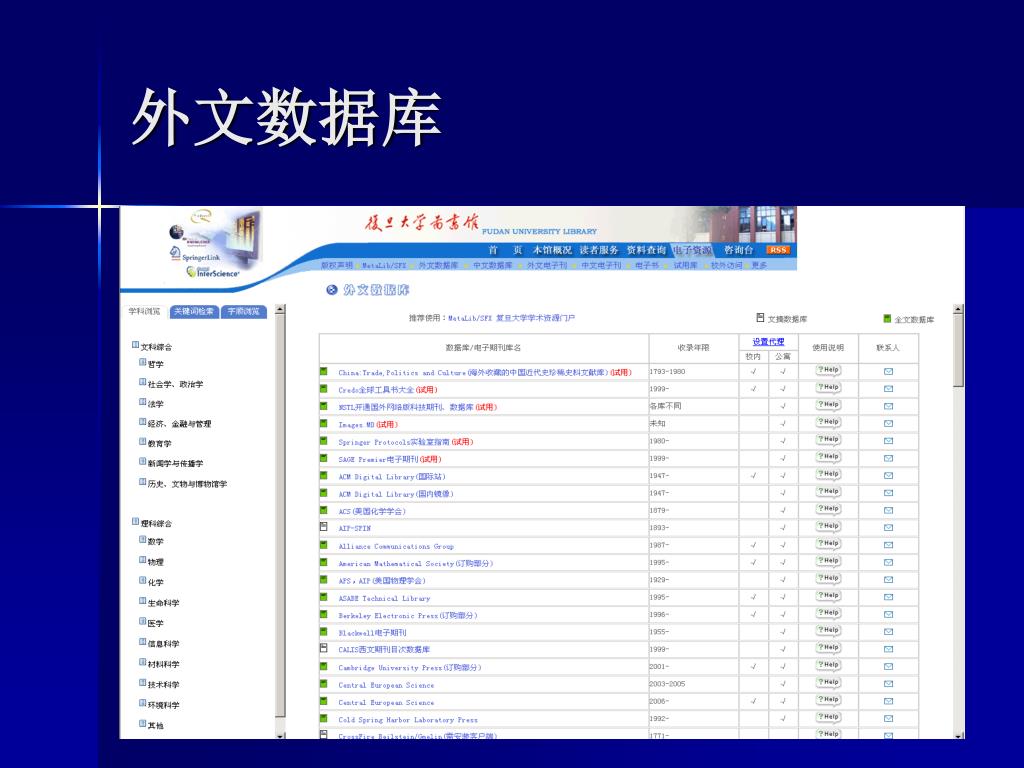
Task: Open the Cambridge University Press database link
Action: tap(409, 667)
